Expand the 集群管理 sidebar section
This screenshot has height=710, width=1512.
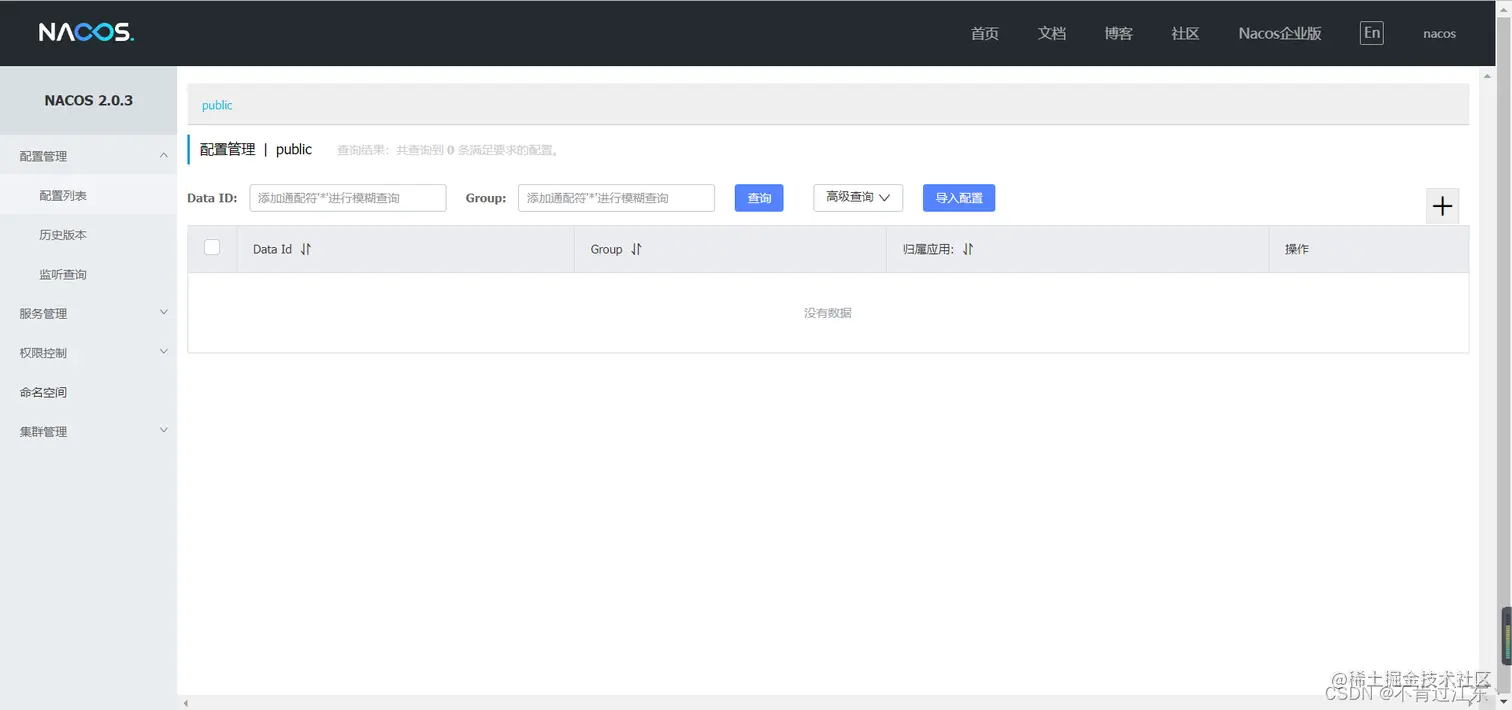click(x=42, y=430)
